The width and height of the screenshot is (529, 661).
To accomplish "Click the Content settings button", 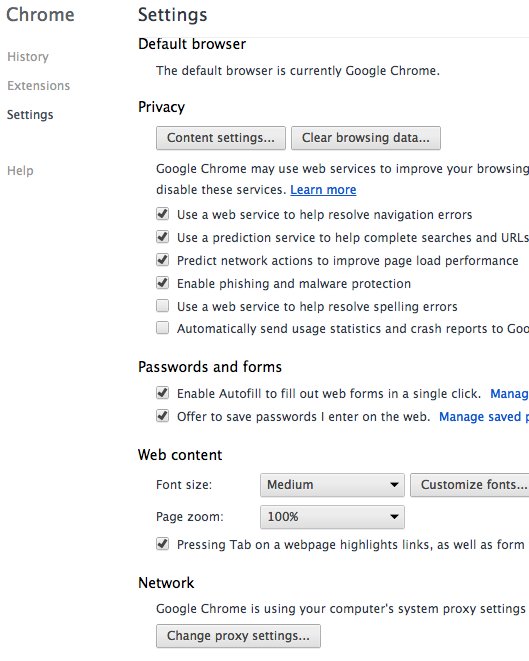I will click(220, 138).
